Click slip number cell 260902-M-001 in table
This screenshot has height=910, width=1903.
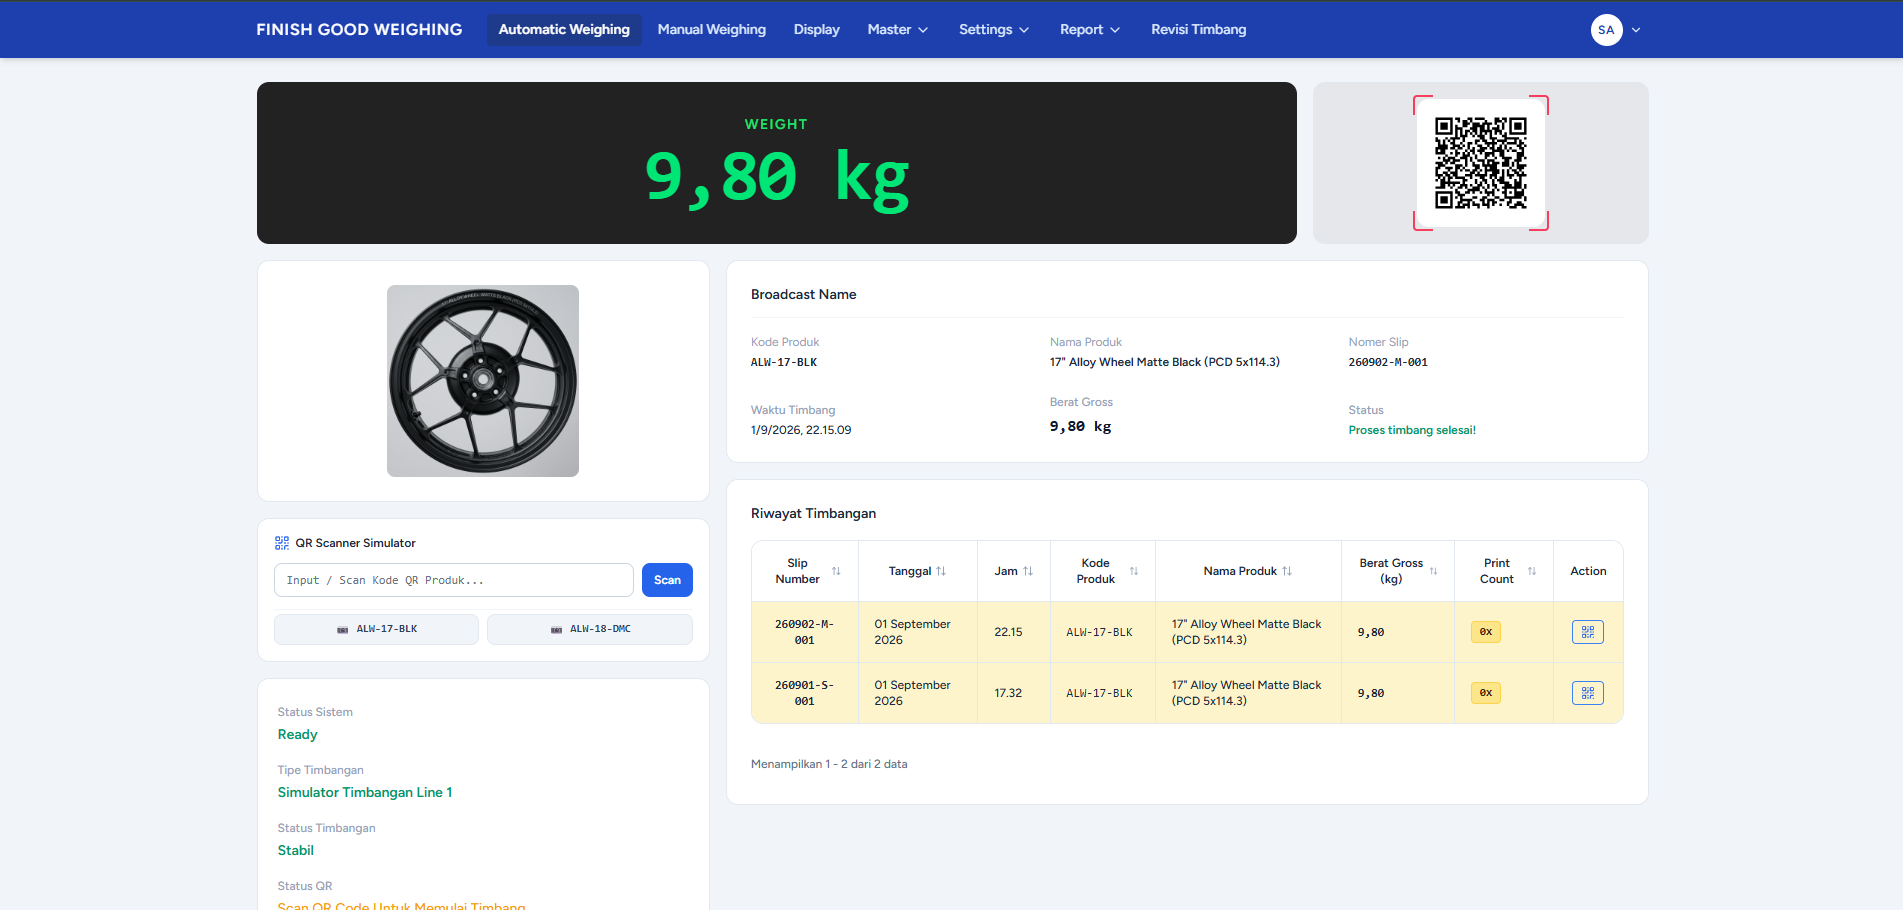click(804, 632)
